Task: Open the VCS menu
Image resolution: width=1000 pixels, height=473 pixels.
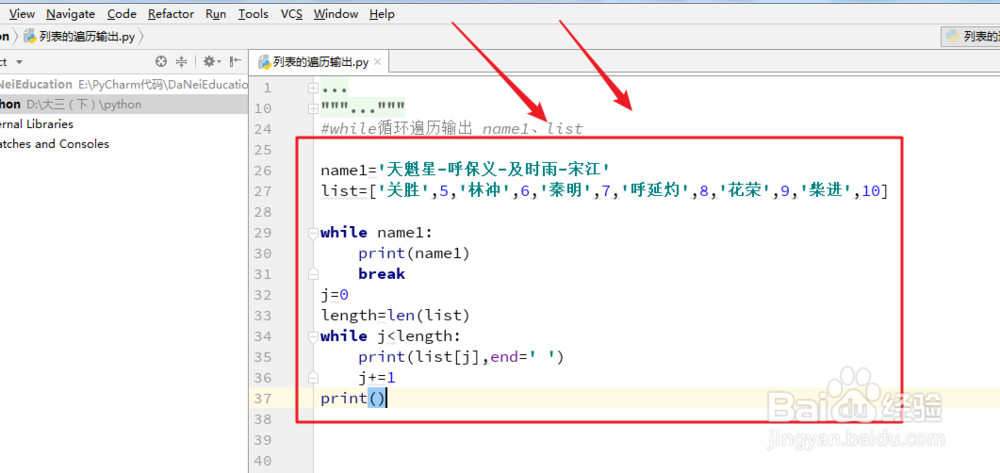Action: pos(291,13)
